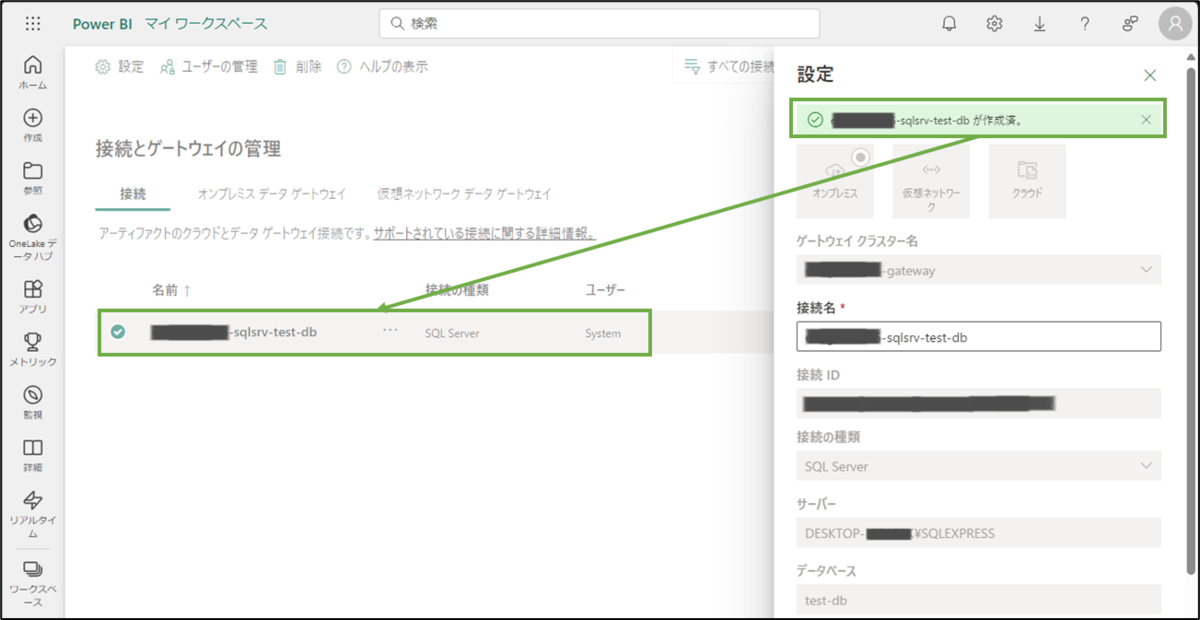Open the app launcher waffle icon
The image size is (1200, 620).
tap(33, 24)
